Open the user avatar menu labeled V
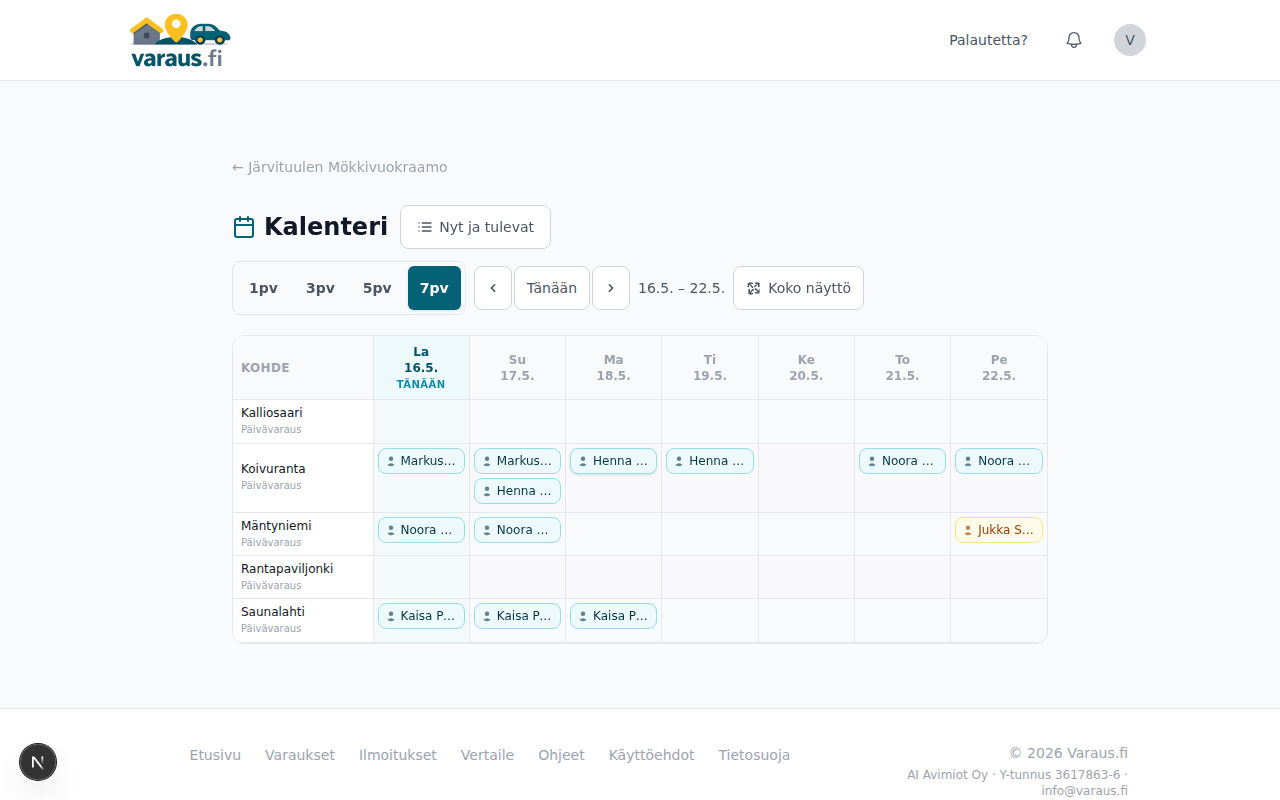 [x=1130, y=40]
